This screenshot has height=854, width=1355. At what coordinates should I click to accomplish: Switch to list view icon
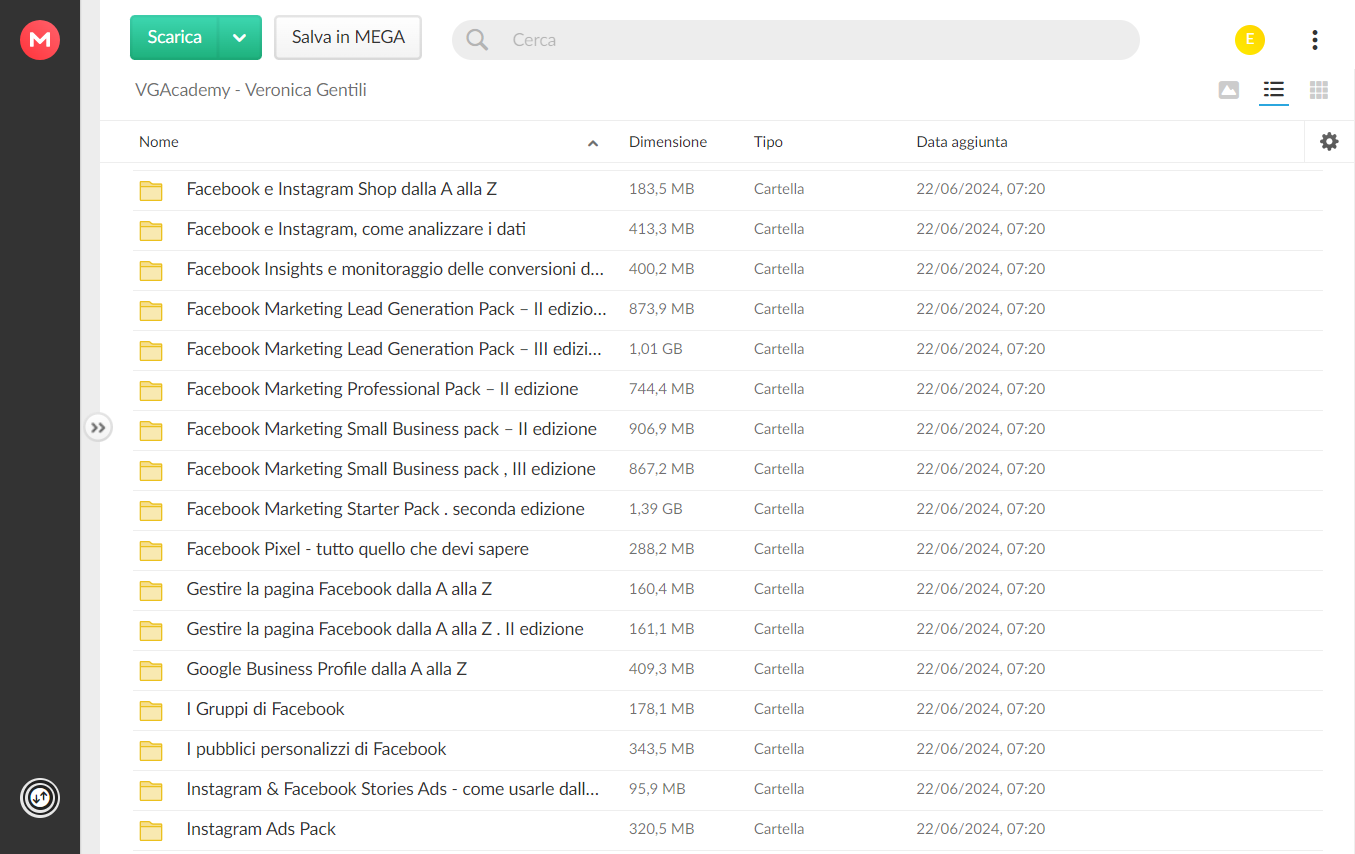coord(1273,90)
